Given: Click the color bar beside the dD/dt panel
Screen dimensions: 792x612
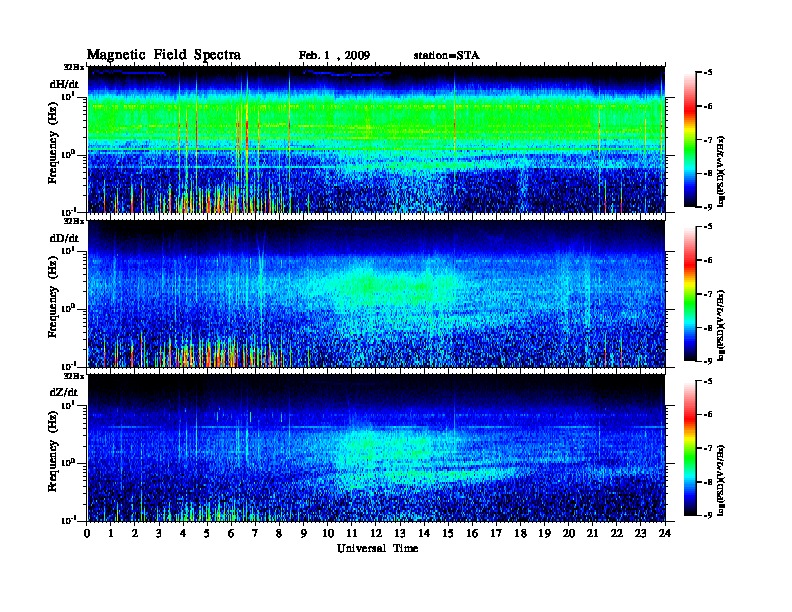Looking at the screenshot, I should pos(690,293).
